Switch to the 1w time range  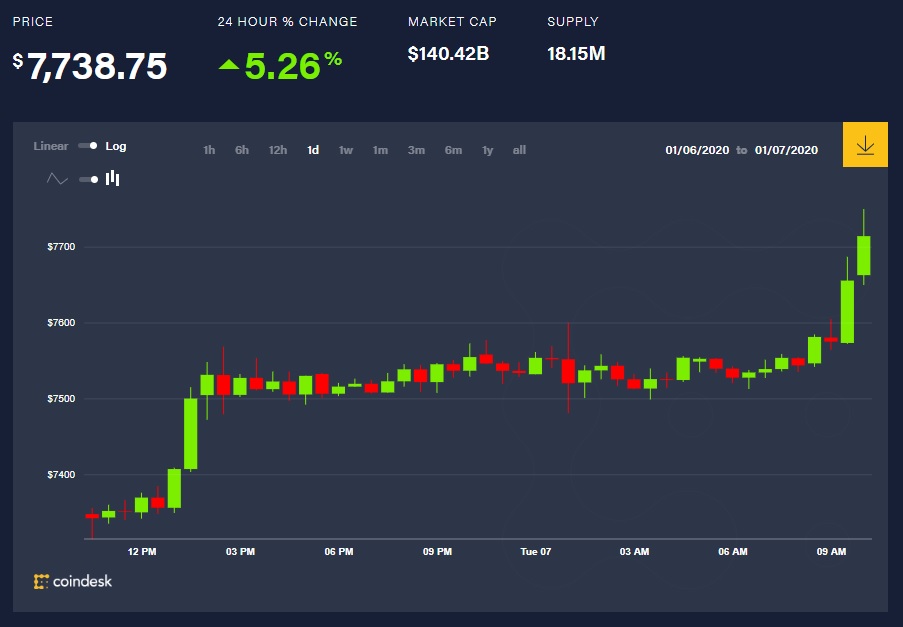pos(346,150)
